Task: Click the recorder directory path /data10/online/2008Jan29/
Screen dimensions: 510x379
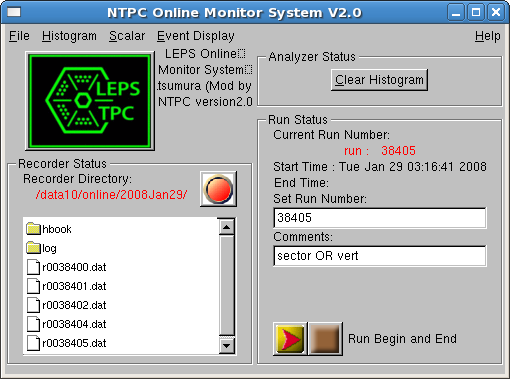Action: (111, 194)
